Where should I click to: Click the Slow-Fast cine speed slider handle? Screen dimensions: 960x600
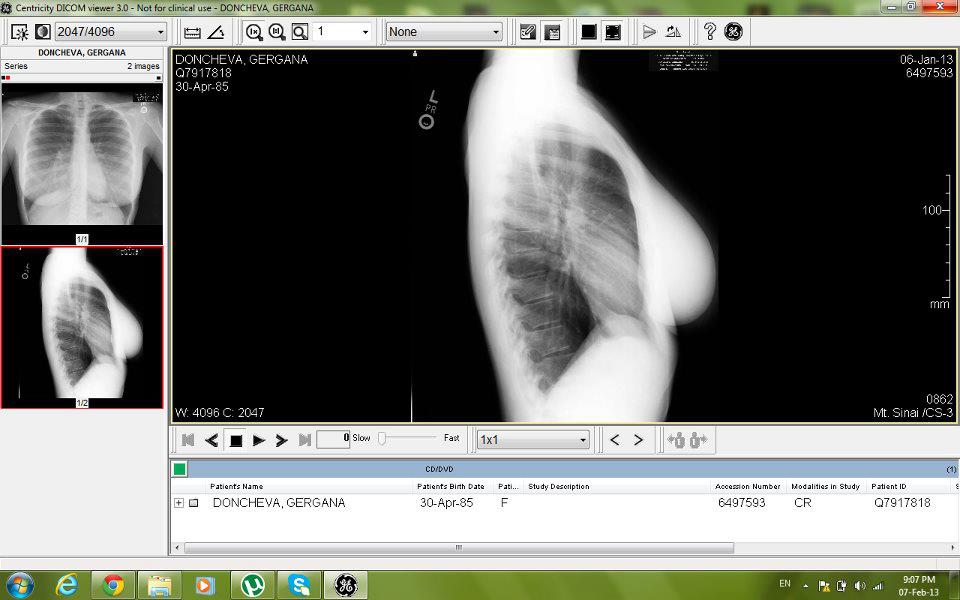pos(381,438)
